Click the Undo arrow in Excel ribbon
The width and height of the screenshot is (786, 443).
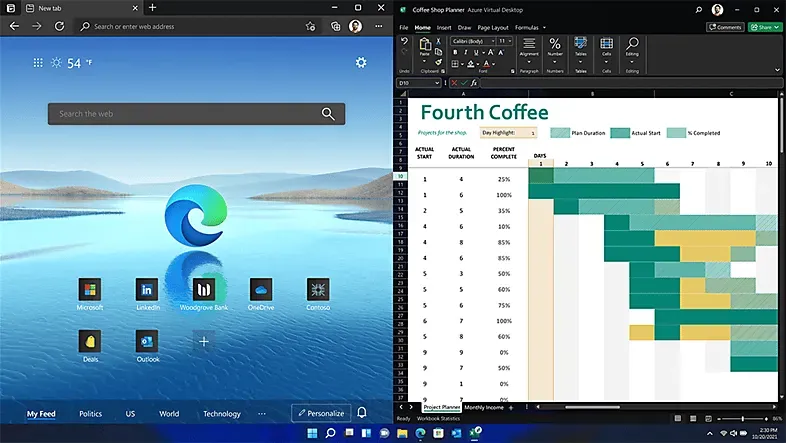405,41
